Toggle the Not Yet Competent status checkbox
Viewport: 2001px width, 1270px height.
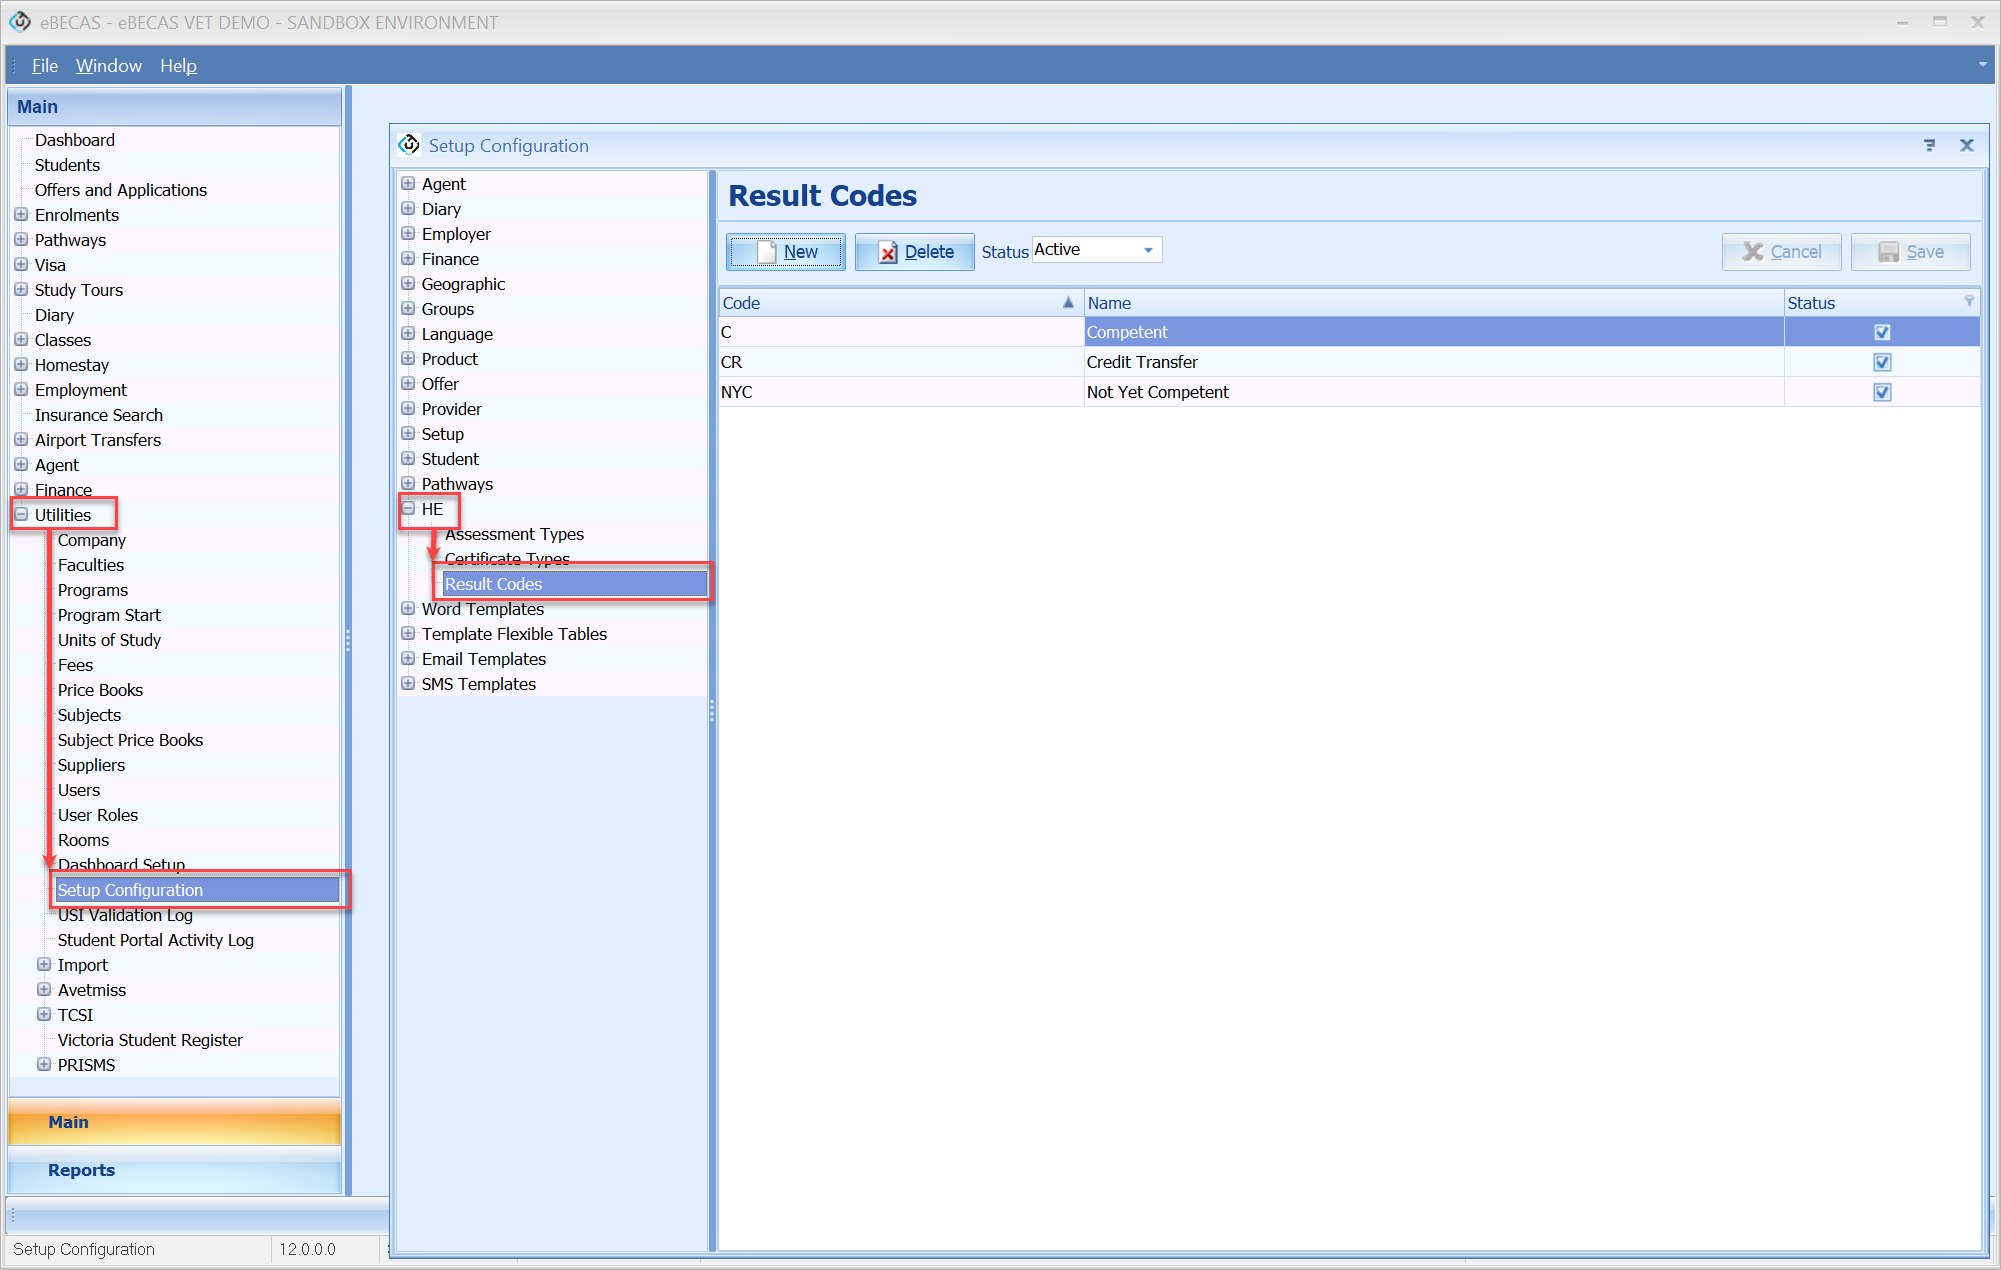[1882, 392]
